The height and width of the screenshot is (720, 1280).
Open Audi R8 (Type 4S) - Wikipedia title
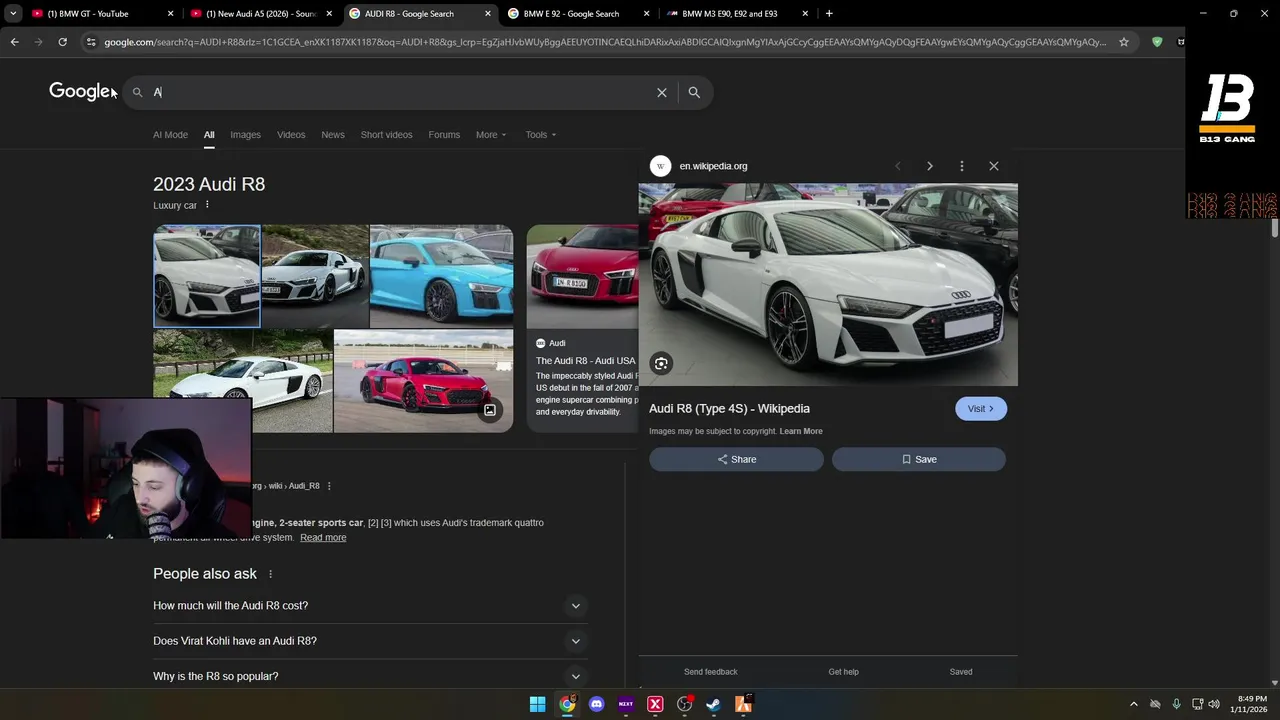click(729, 408)
